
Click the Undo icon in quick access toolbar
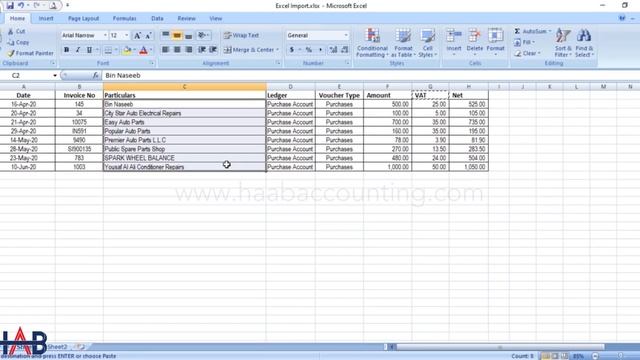coord(21,5)
